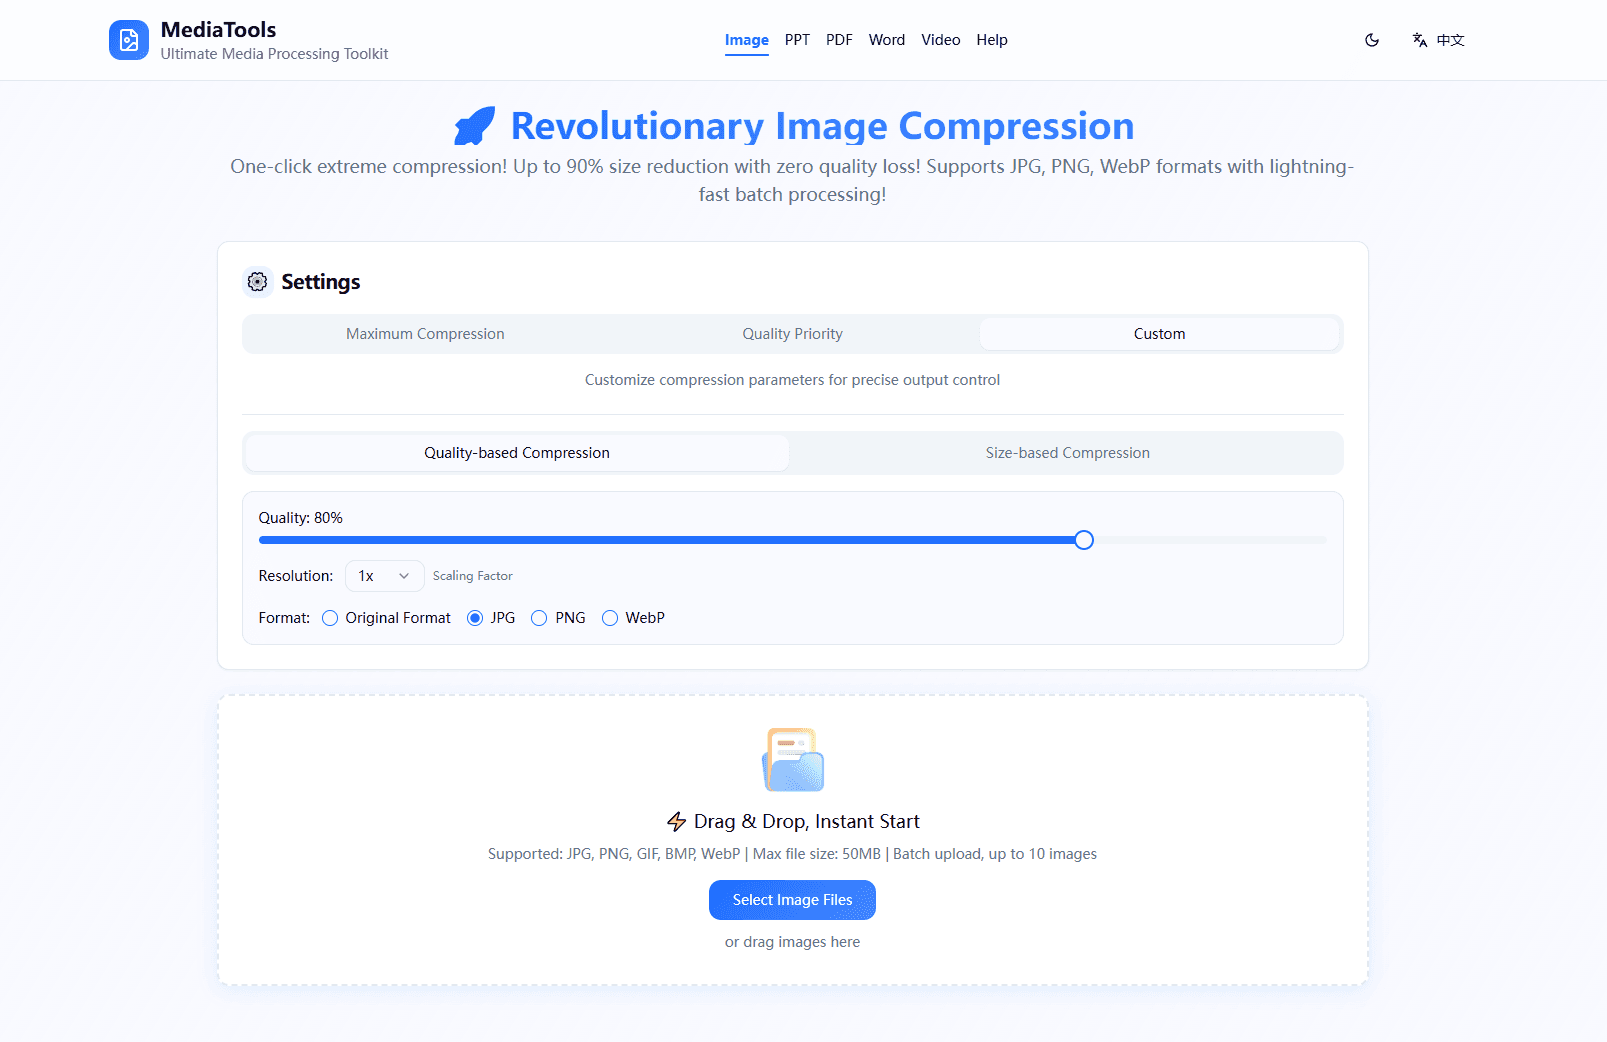Image resolution: width=1607 pixels, height=1042 pixels.
Task: Open the Help menu
Action: click(992, 40)
